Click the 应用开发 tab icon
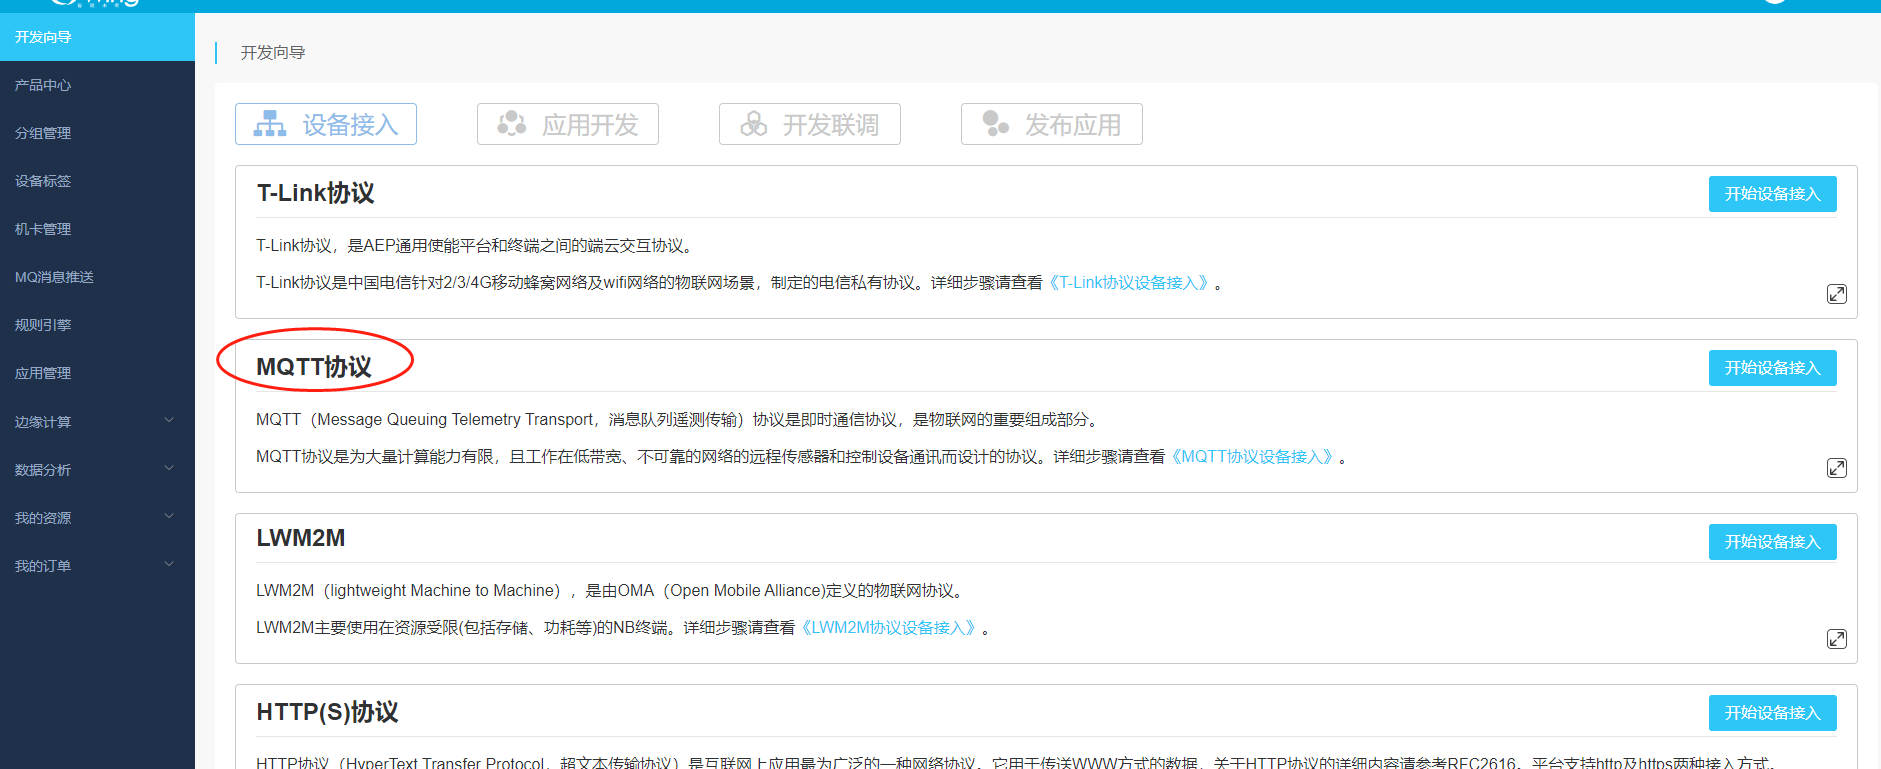The width and height of the screenshot is (1881, 769). (x=512, y=124)
